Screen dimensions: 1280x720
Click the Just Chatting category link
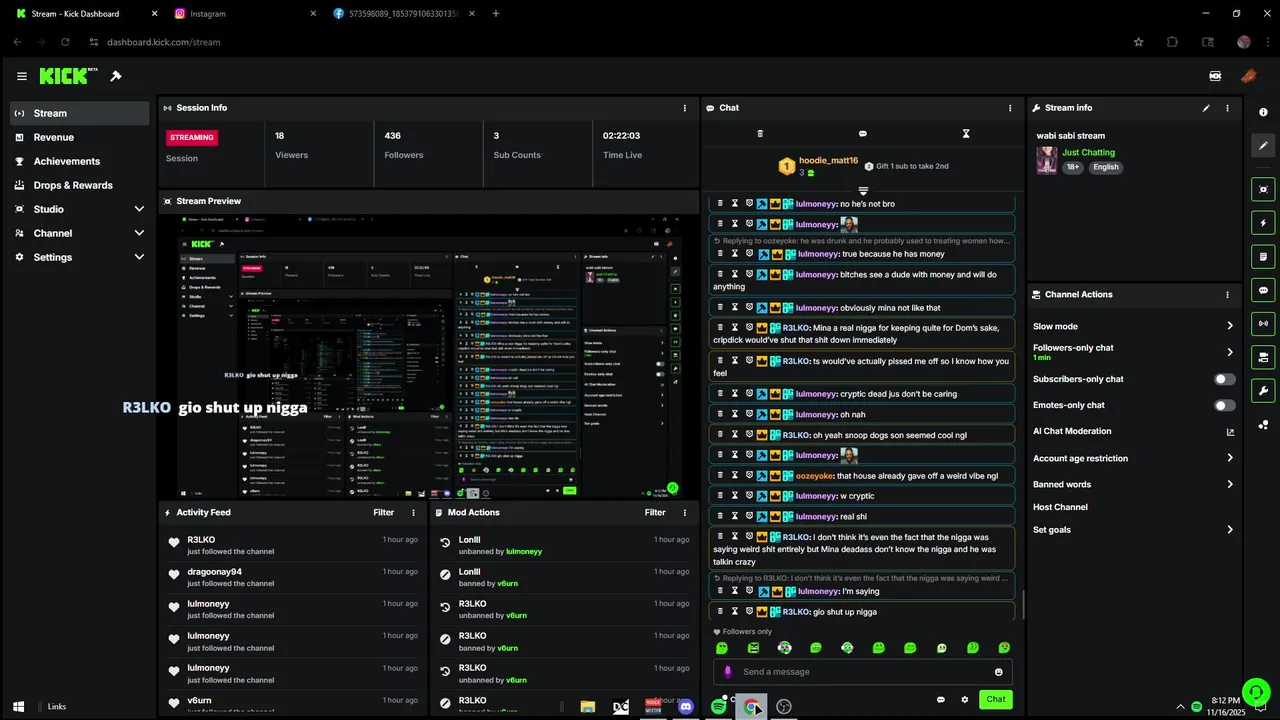coord(1088,153)
